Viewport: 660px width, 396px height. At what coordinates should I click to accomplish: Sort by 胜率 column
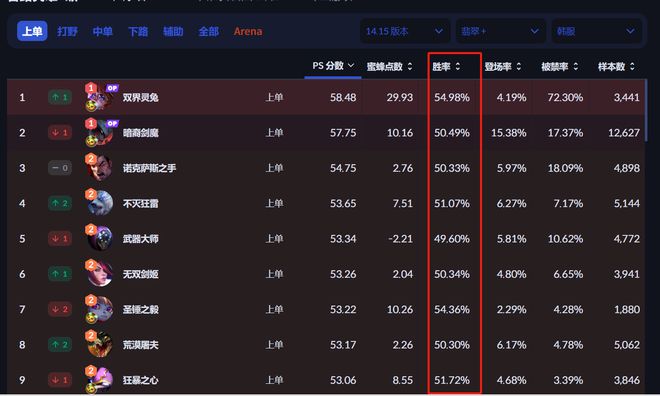pyautogui.click(x=446, y=66)
